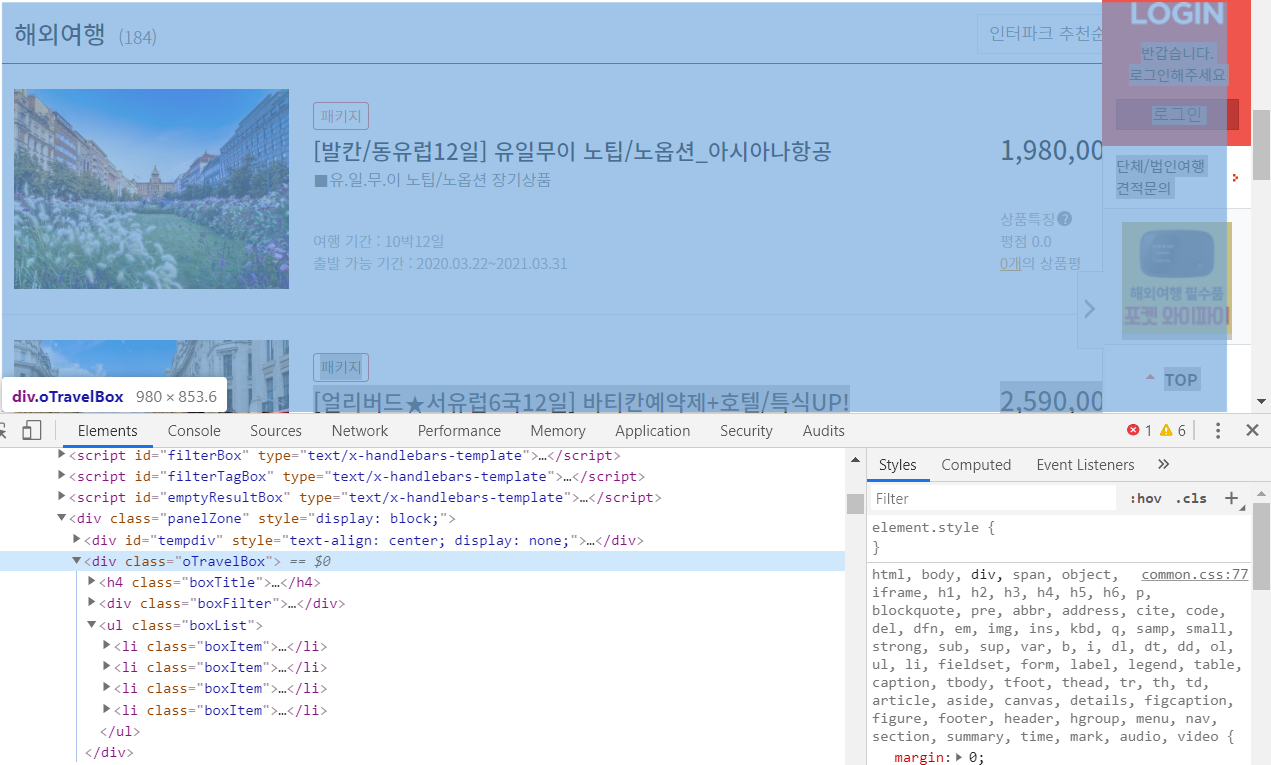Open the Sources tab
The width and height of the screenshot is (1271, 765).
pyautogui.click(x=276, y=430)
